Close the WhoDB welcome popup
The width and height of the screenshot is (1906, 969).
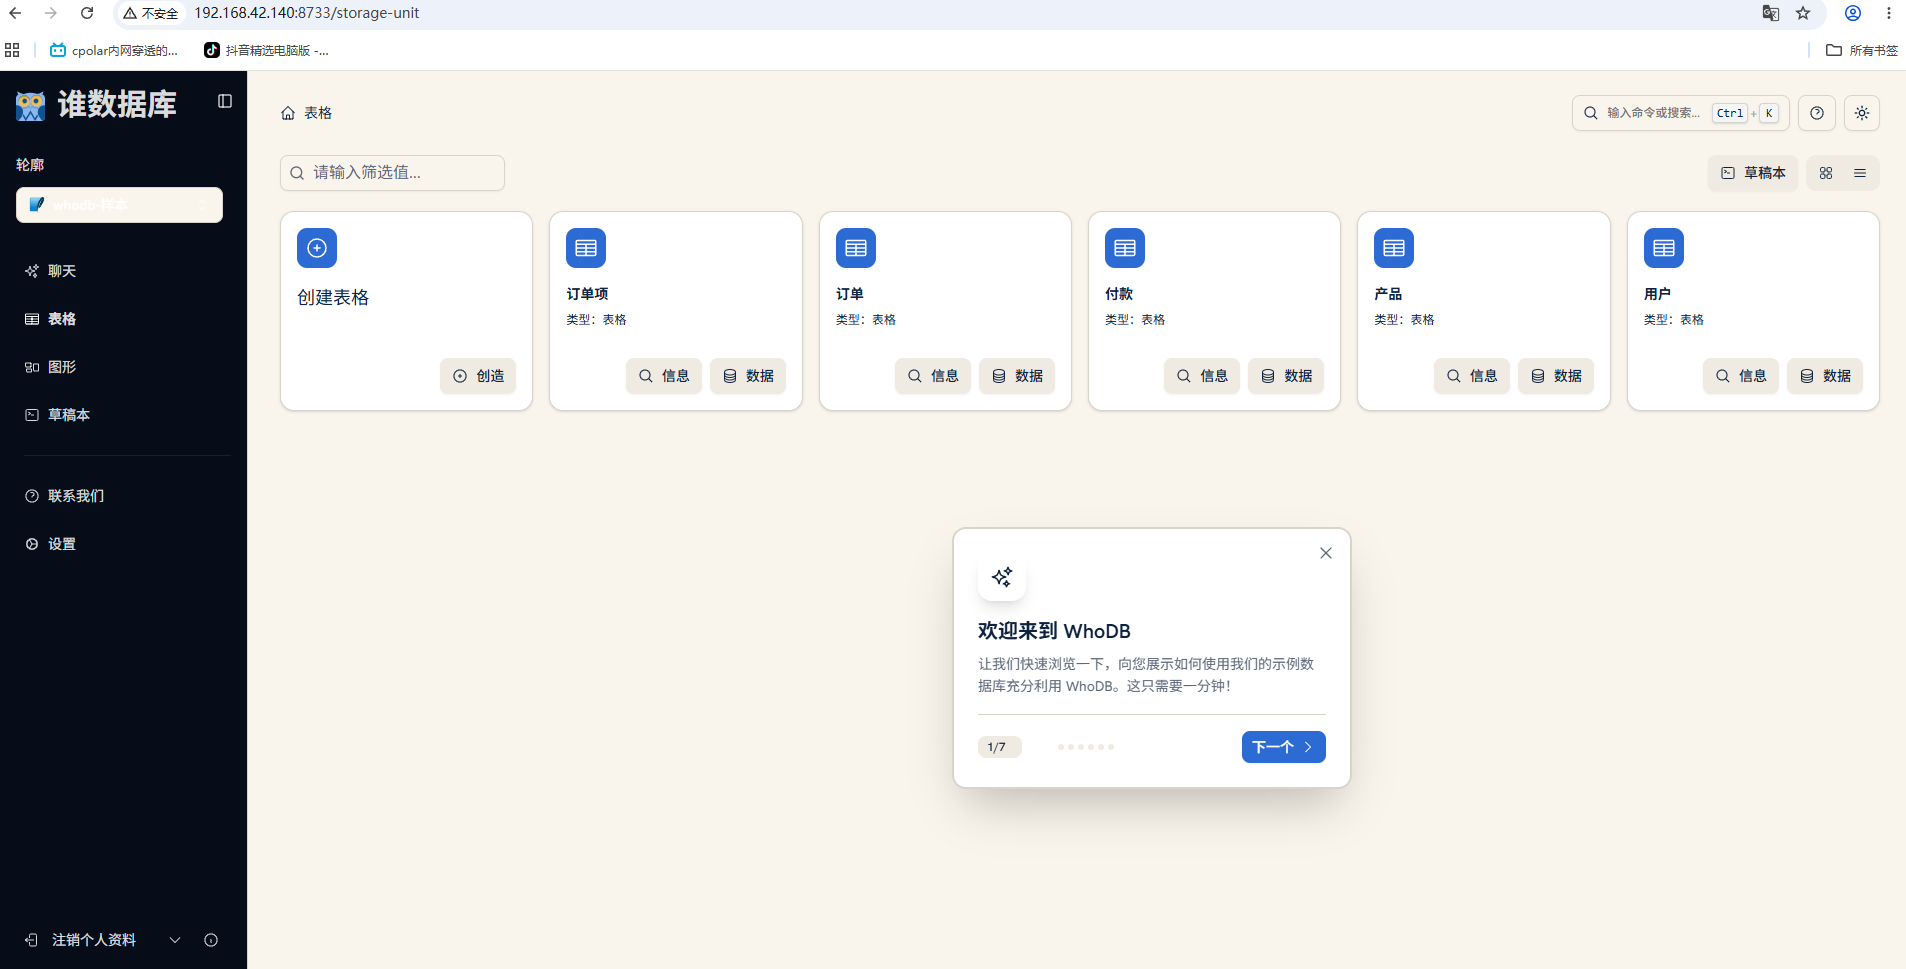click(1326, 553)
